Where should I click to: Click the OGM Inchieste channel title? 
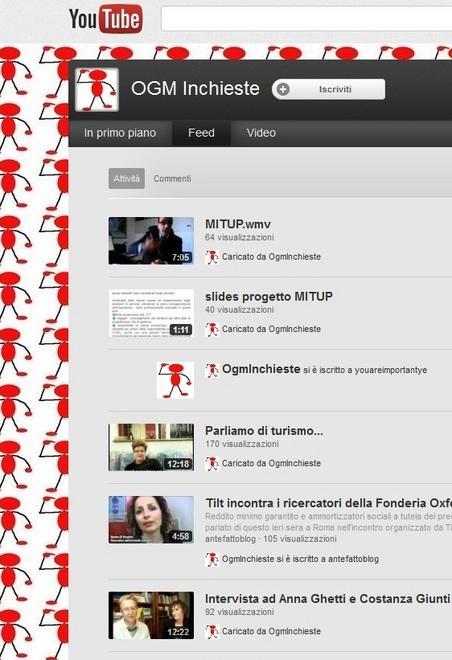(195, 88)
